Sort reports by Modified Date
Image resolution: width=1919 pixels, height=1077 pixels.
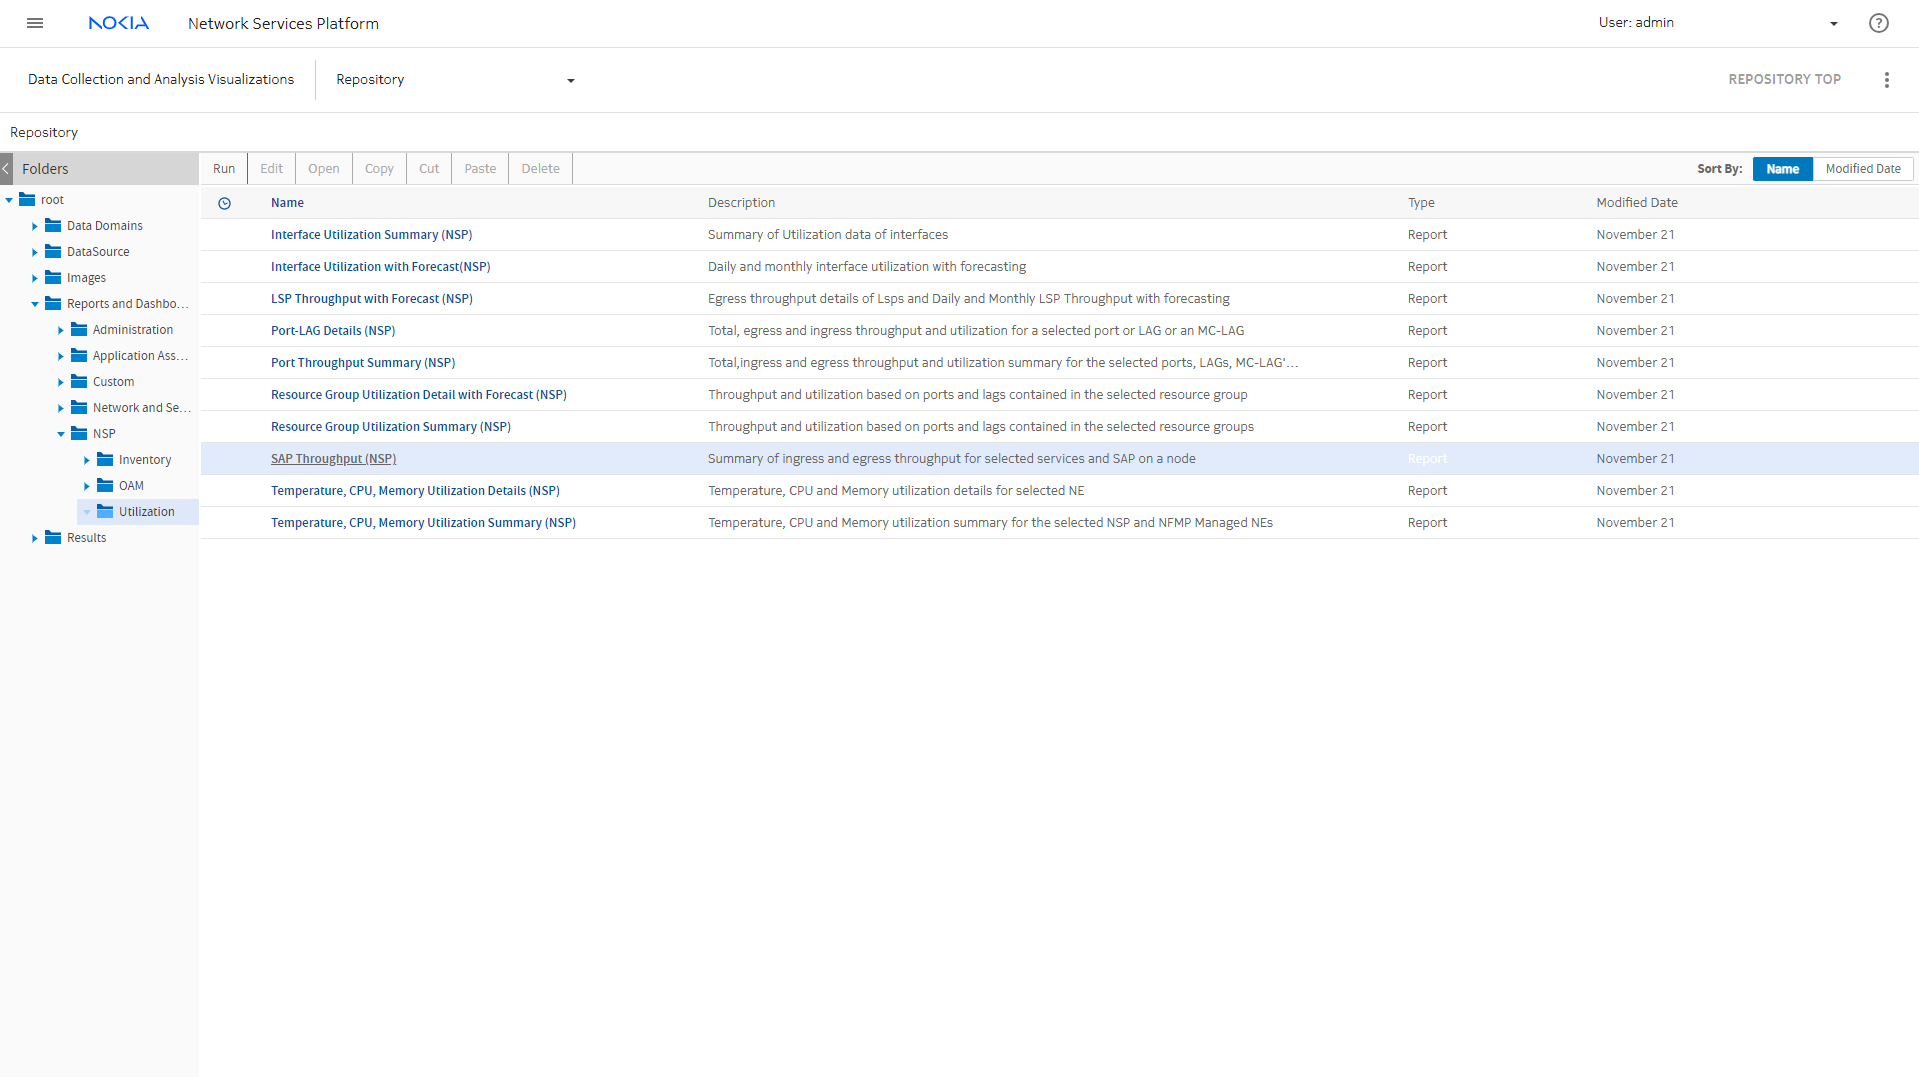(x=1862, y=169)
